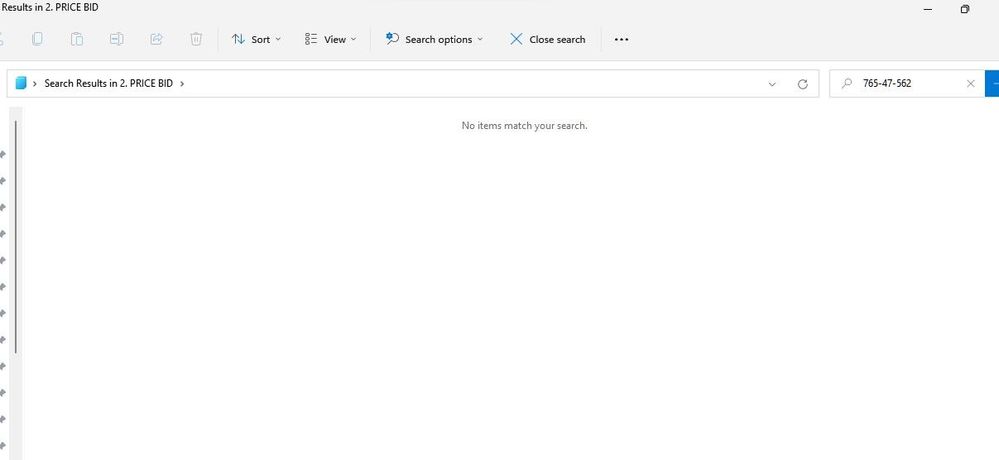Click the Paste clipboard icon
The height and width of the screenshot is (460, 999).
click(76, 39)
